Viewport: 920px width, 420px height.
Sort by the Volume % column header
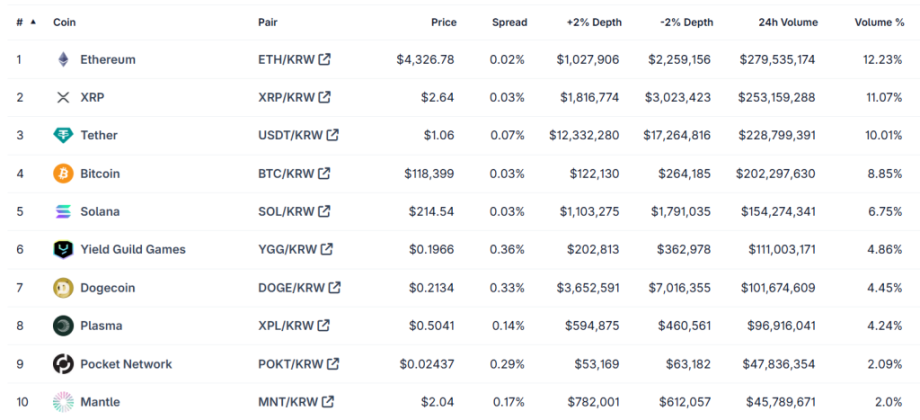(879, 22)
